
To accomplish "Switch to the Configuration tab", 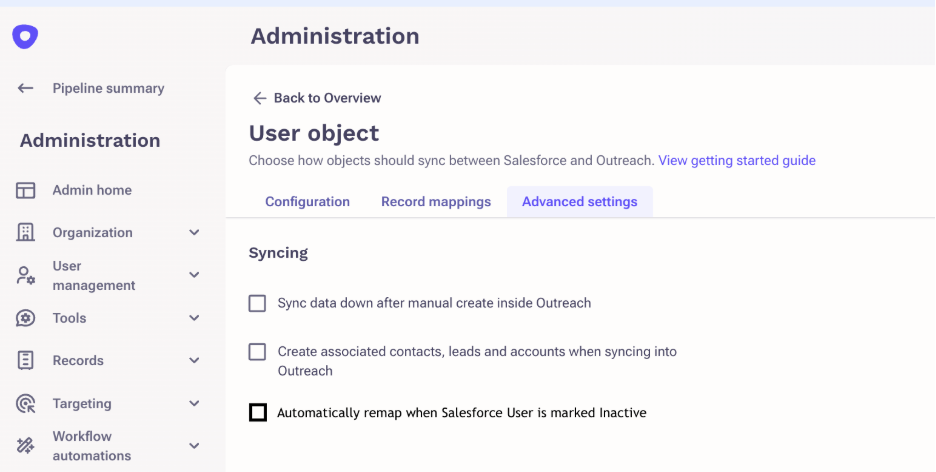I will click(307, 202).
